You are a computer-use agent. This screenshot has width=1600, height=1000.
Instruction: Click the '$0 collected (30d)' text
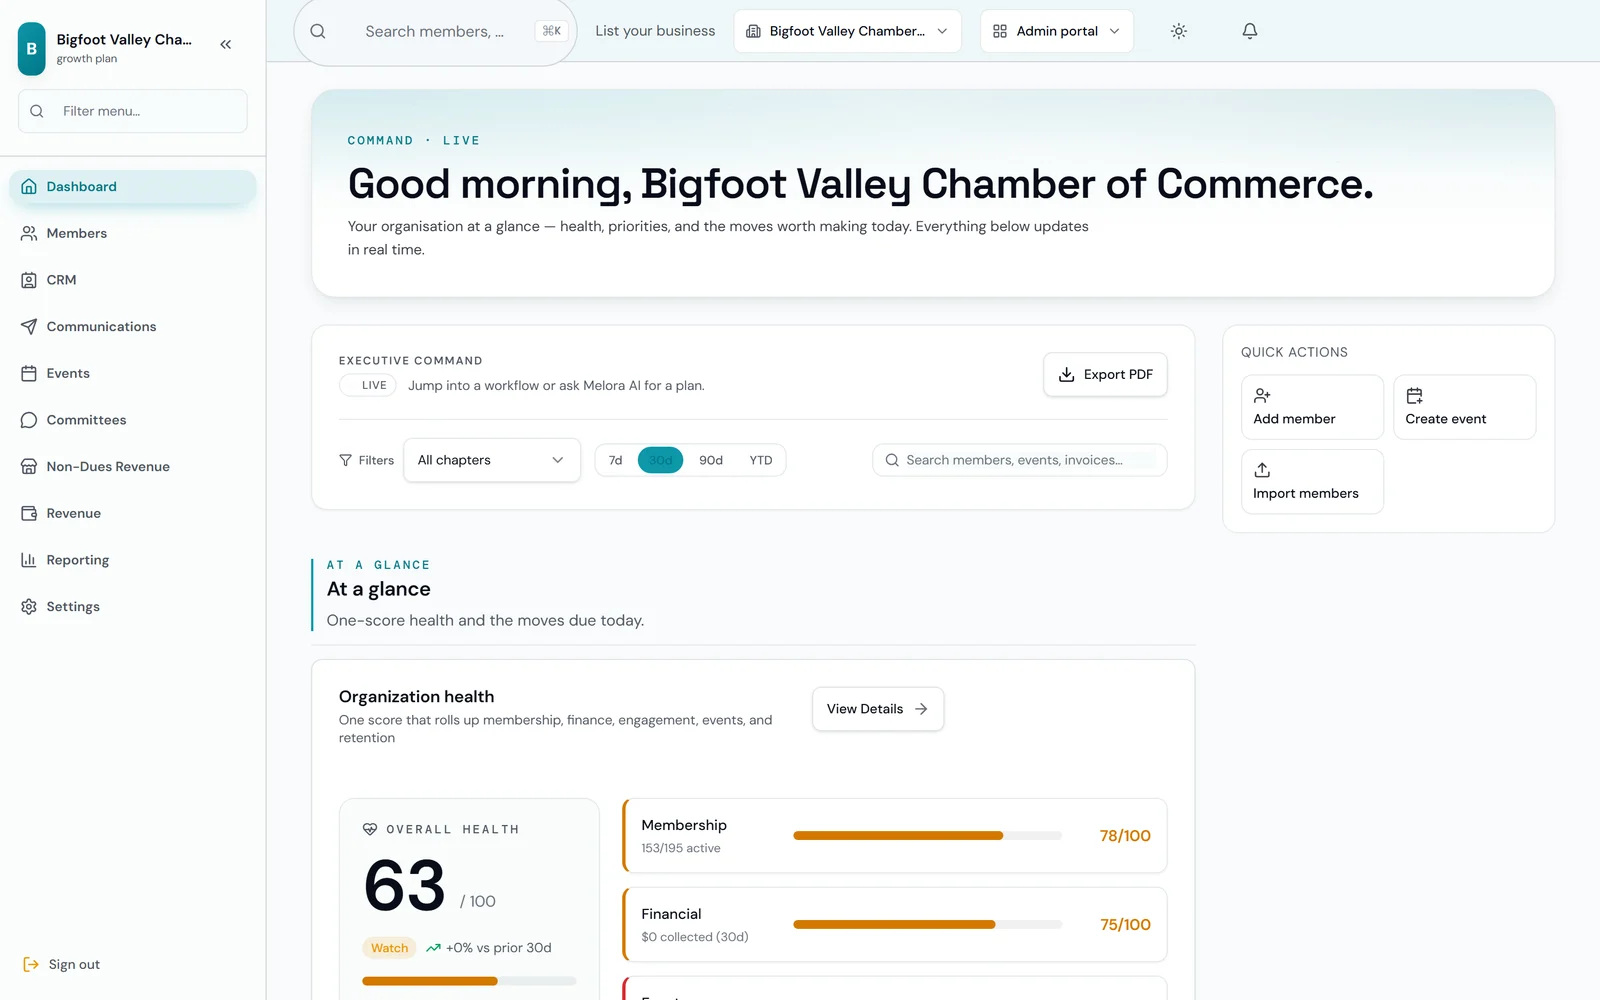(695, 937)
